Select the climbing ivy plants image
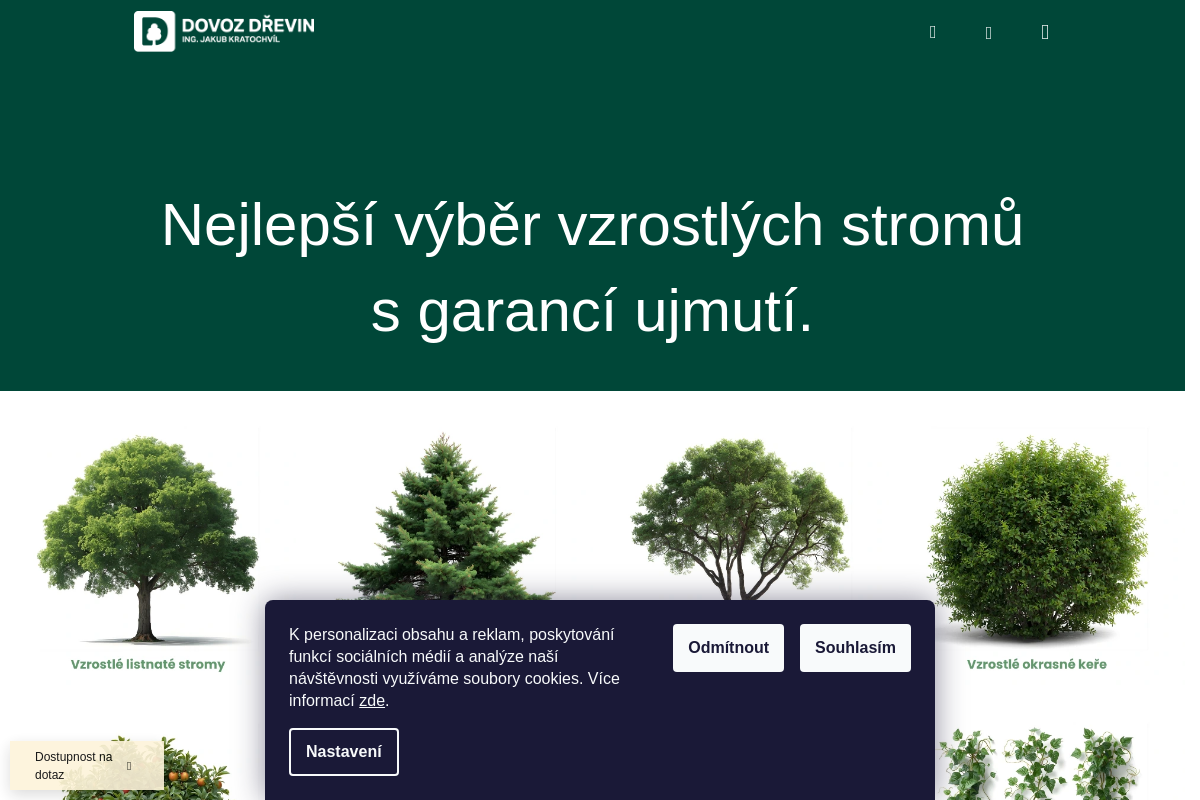Viewport: 1200px width, 800px height. pyautogui.click(x=1037, y=762)
